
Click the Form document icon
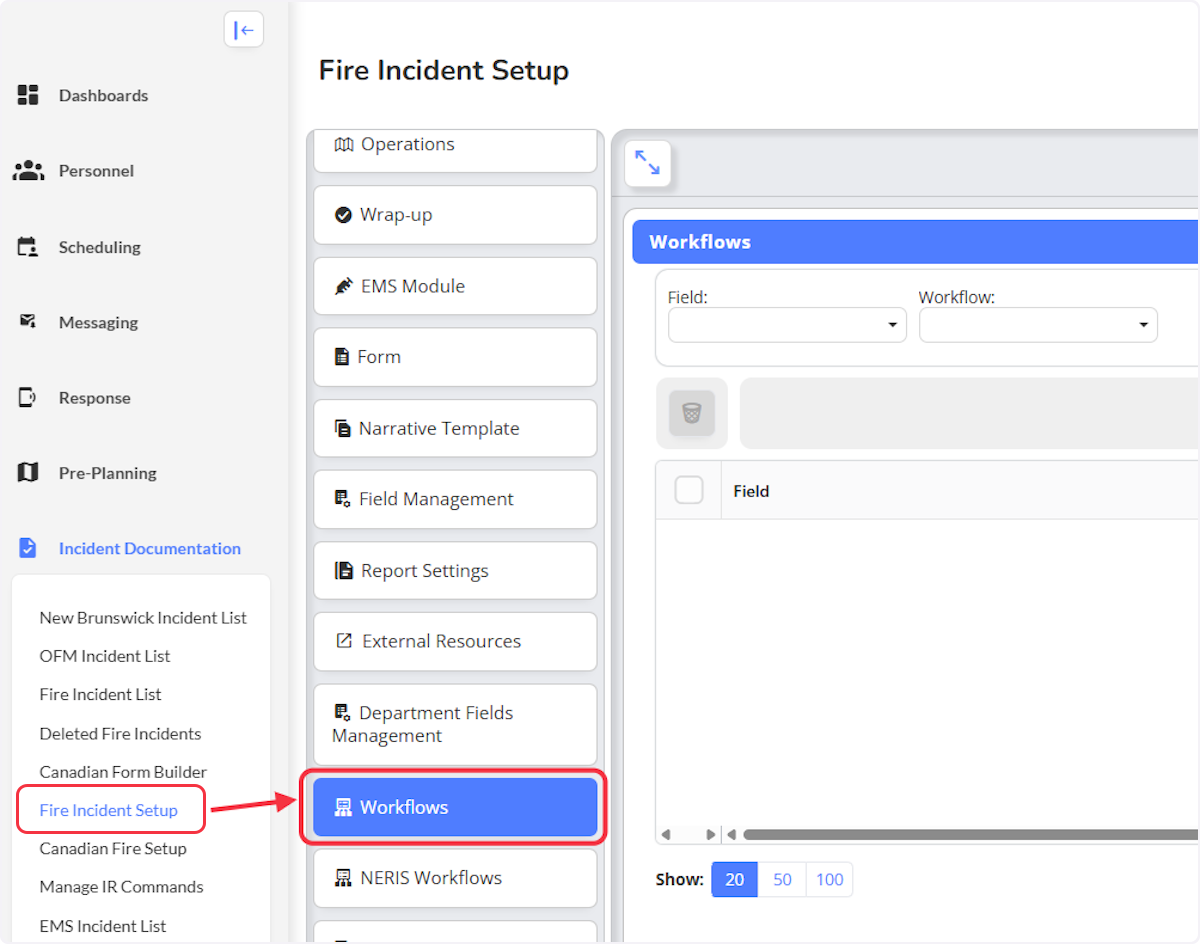pos(341,357)
